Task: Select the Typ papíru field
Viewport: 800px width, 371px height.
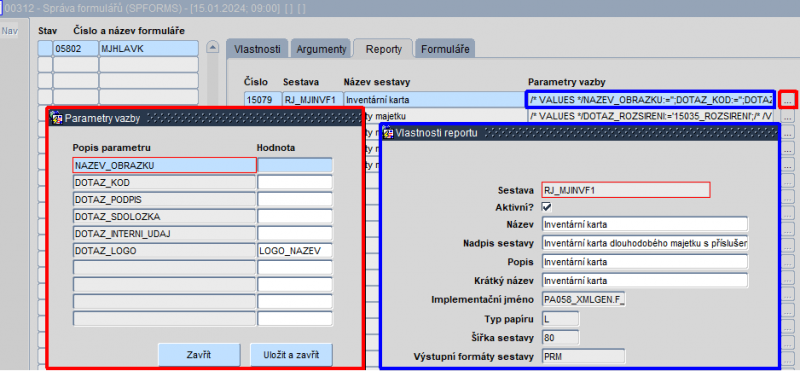Action: pos(560,319)
